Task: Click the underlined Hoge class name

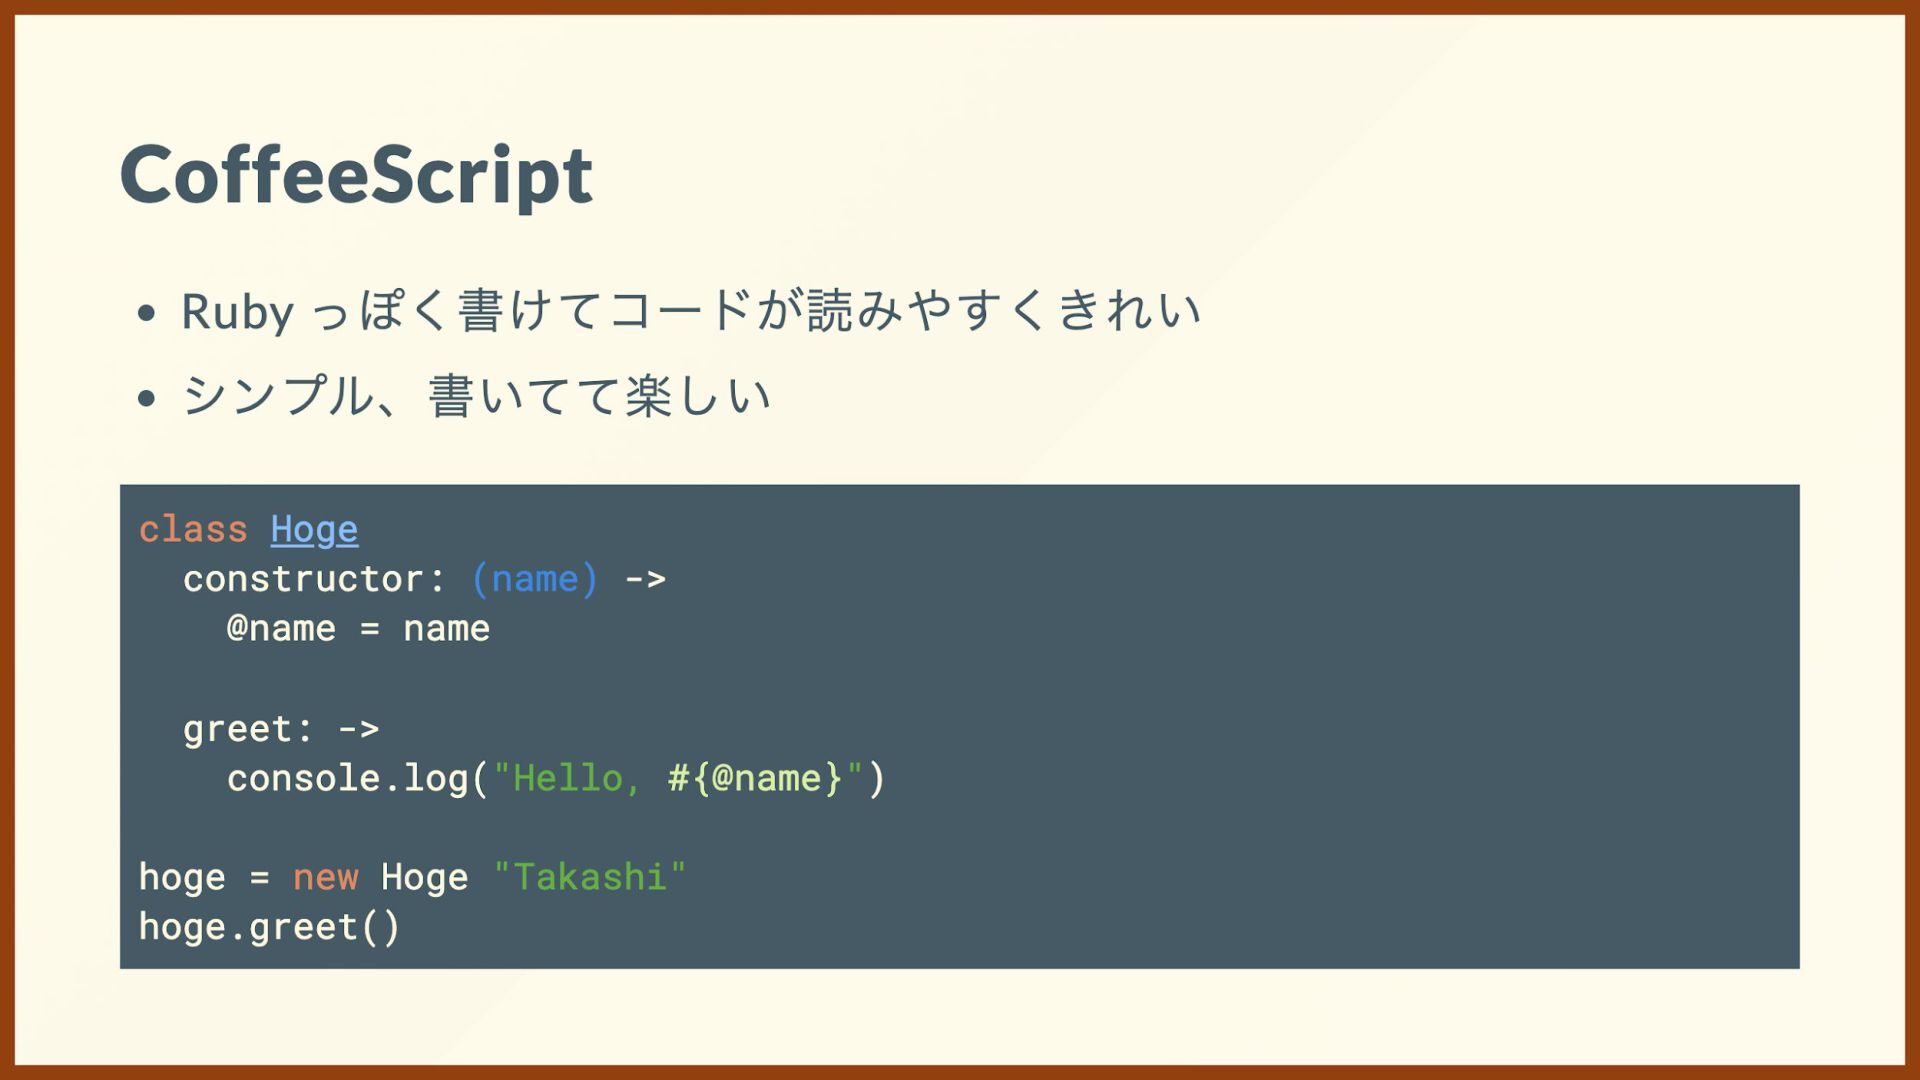Action: coord(314,530)
